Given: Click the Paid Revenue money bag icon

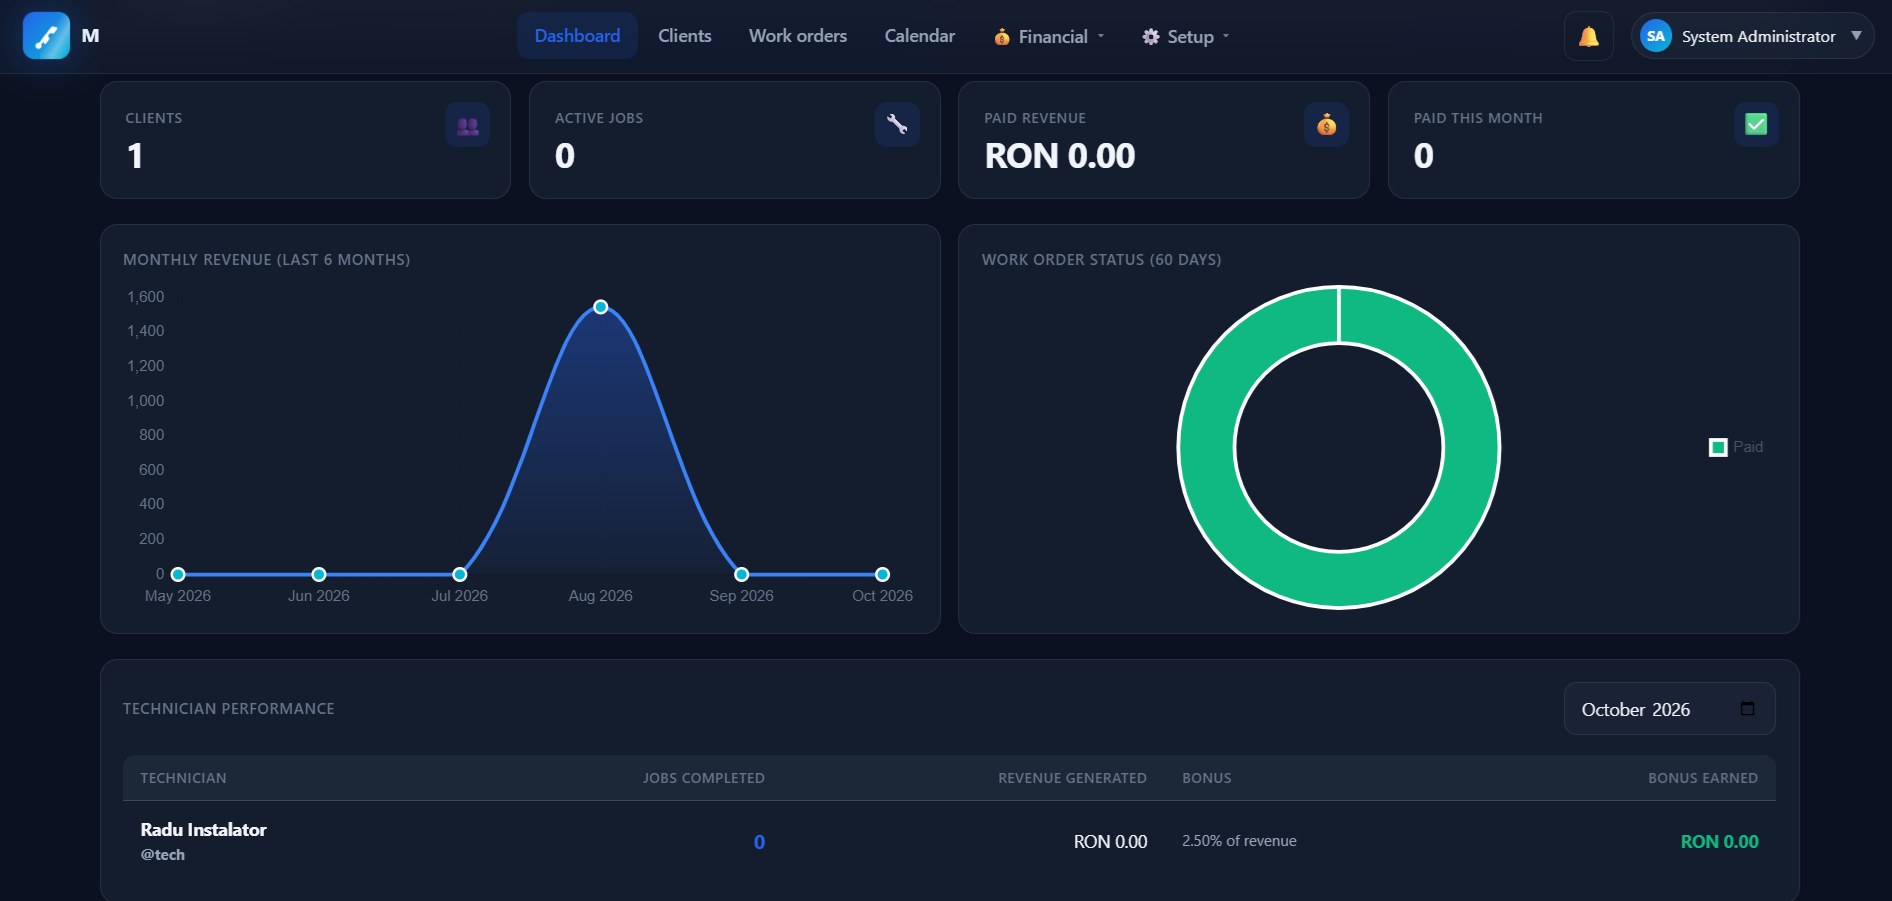Looking at the screenshot, I should click(x=1326, y=125).
